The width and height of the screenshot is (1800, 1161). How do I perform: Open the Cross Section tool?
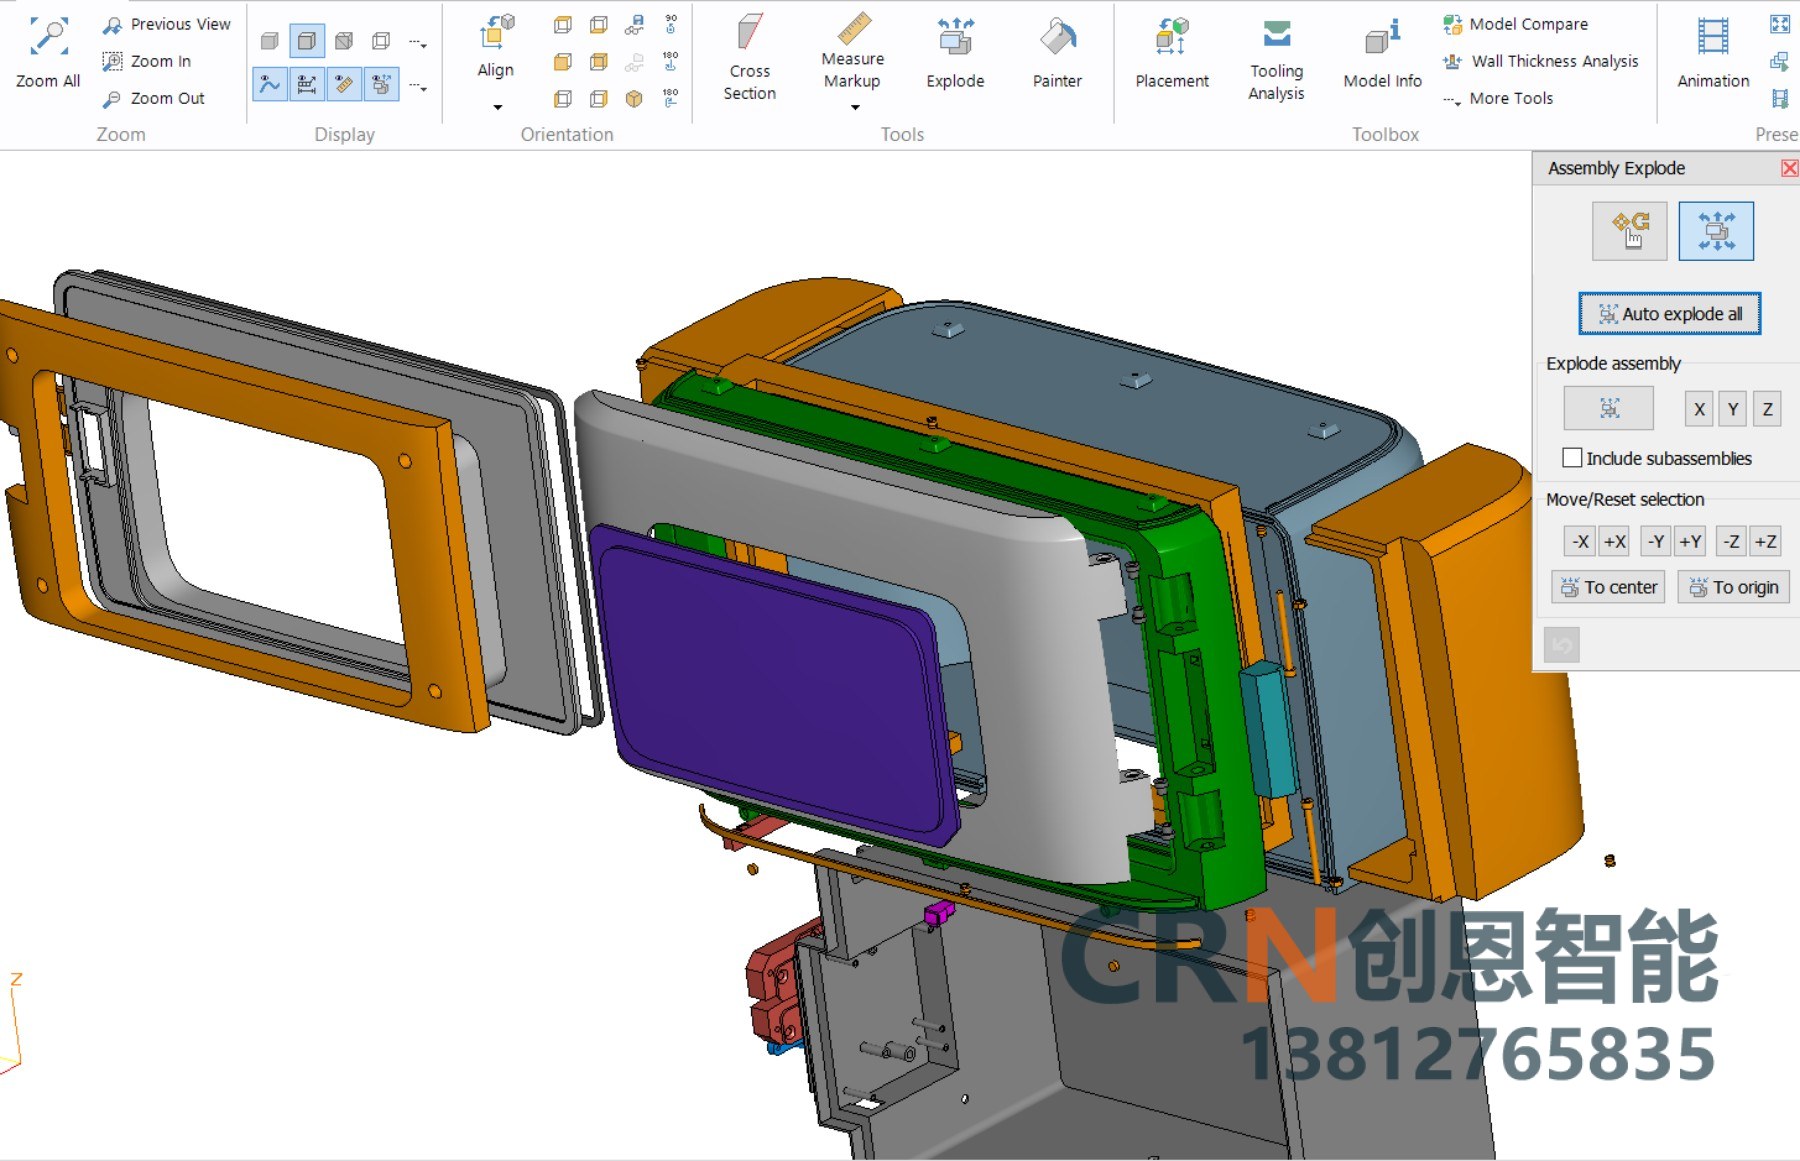click(x=750, y=58)
